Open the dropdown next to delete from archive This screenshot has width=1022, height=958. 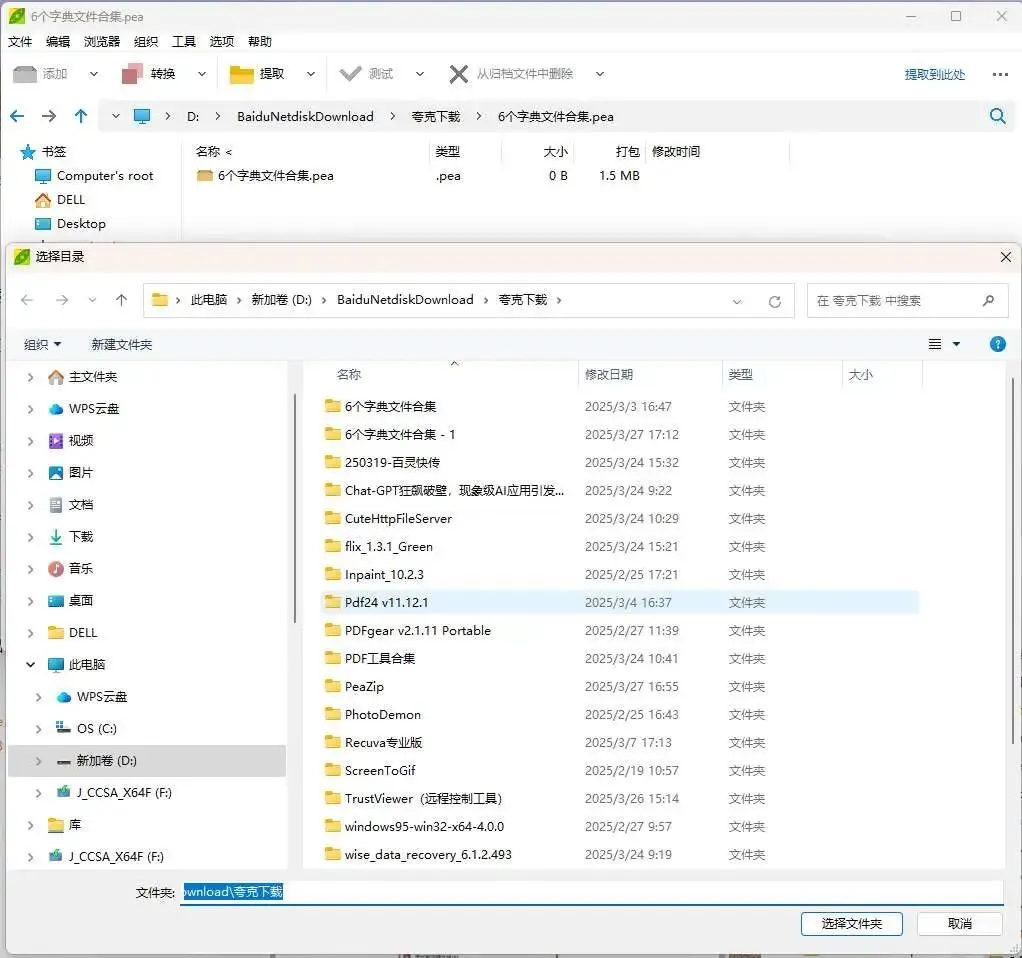pyautogui.click(x=600, y=74)
